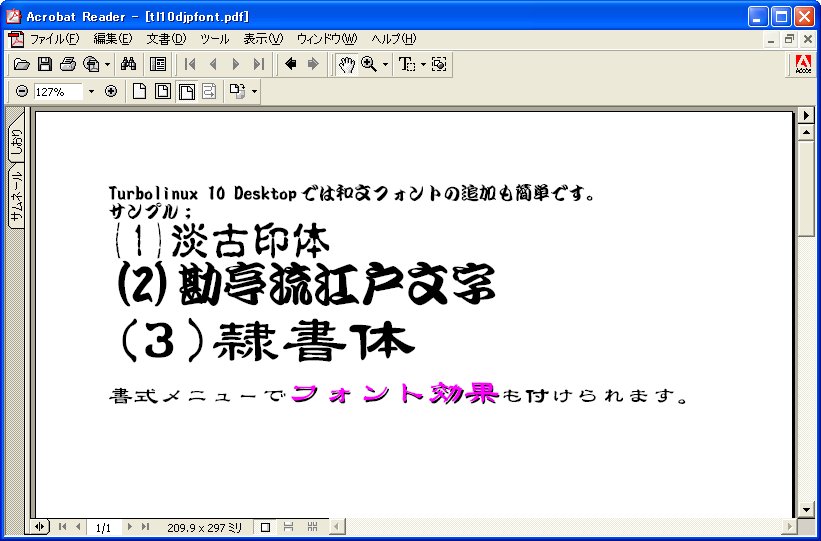Toggle the navigation pane icon
The width and height of the screenshot is (821, 541).
tap(158, 64)
